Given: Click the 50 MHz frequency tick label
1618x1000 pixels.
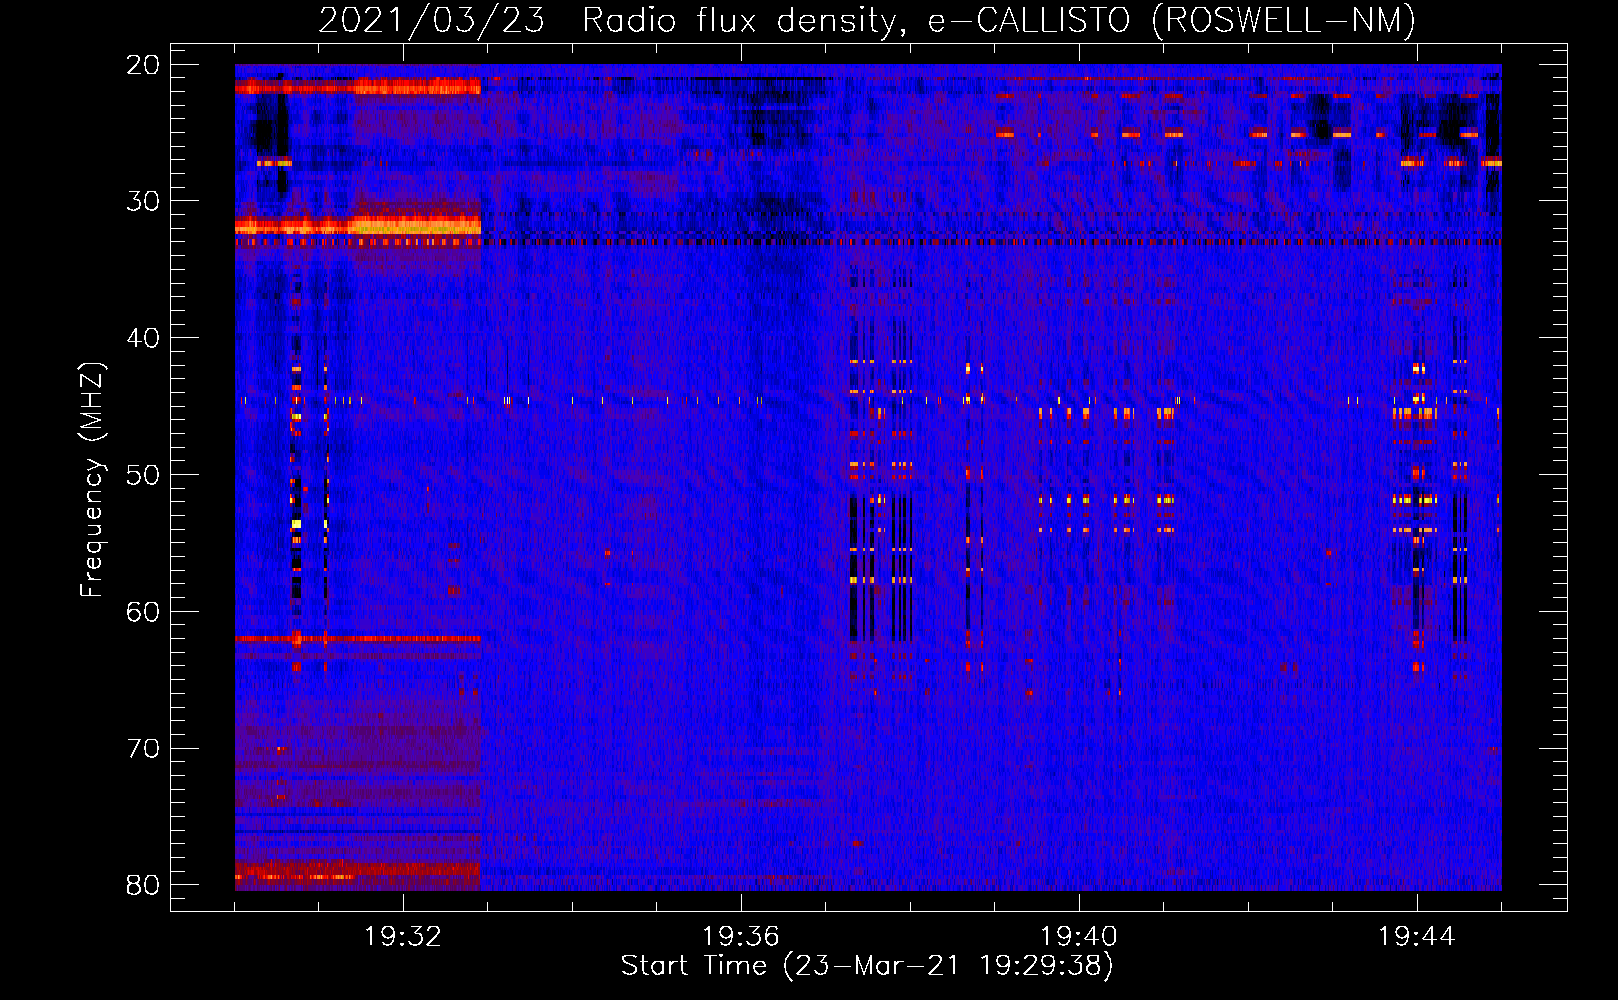Looking at the screenshot, I should coord(143,474).
